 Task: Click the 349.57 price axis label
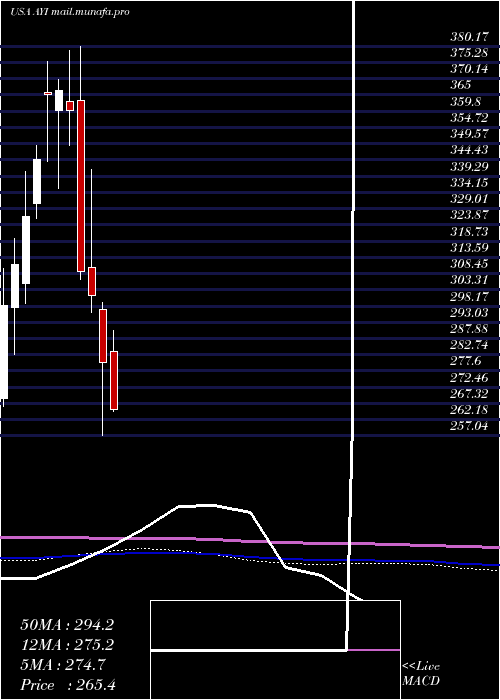click(469, 134)
